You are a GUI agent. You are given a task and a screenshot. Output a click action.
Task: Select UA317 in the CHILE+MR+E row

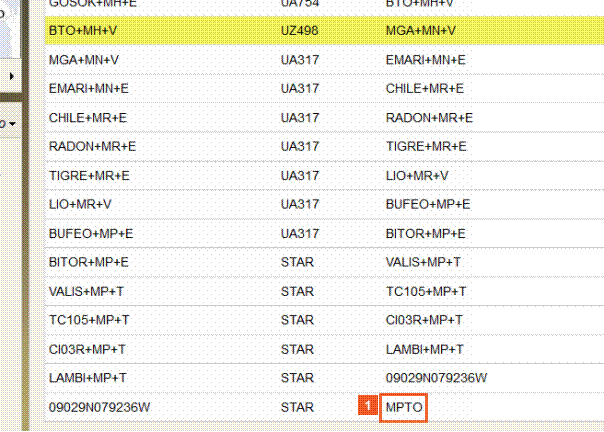300,118
